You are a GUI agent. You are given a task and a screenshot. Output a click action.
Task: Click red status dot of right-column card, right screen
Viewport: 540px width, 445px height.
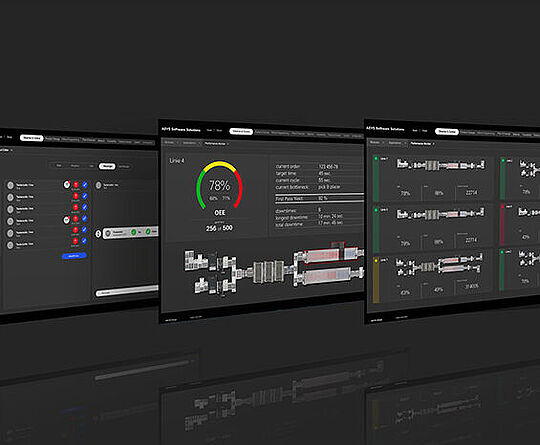click(502, 207)
